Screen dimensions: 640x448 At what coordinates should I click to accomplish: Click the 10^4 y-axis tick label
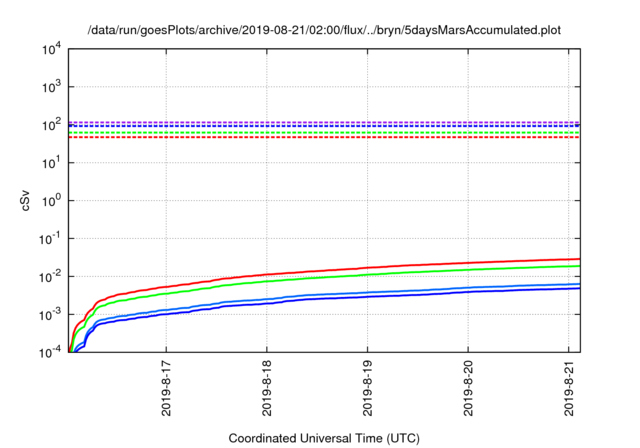52,49
